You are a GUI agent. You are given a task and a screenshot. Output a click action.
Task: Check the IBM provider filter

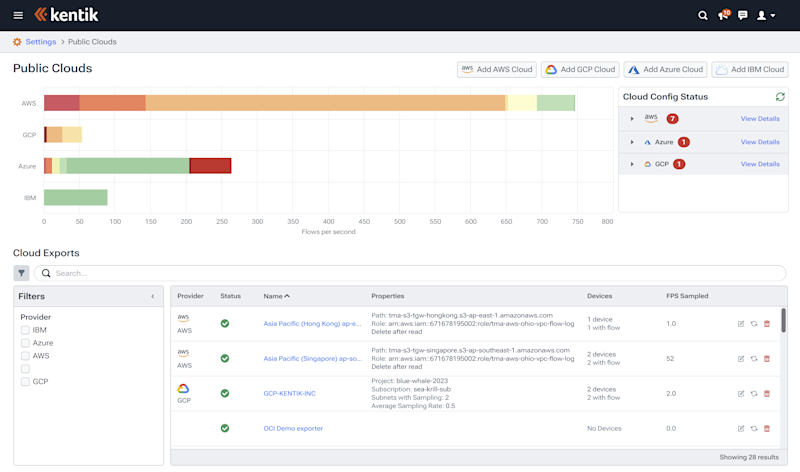click(x=25, y=330)
